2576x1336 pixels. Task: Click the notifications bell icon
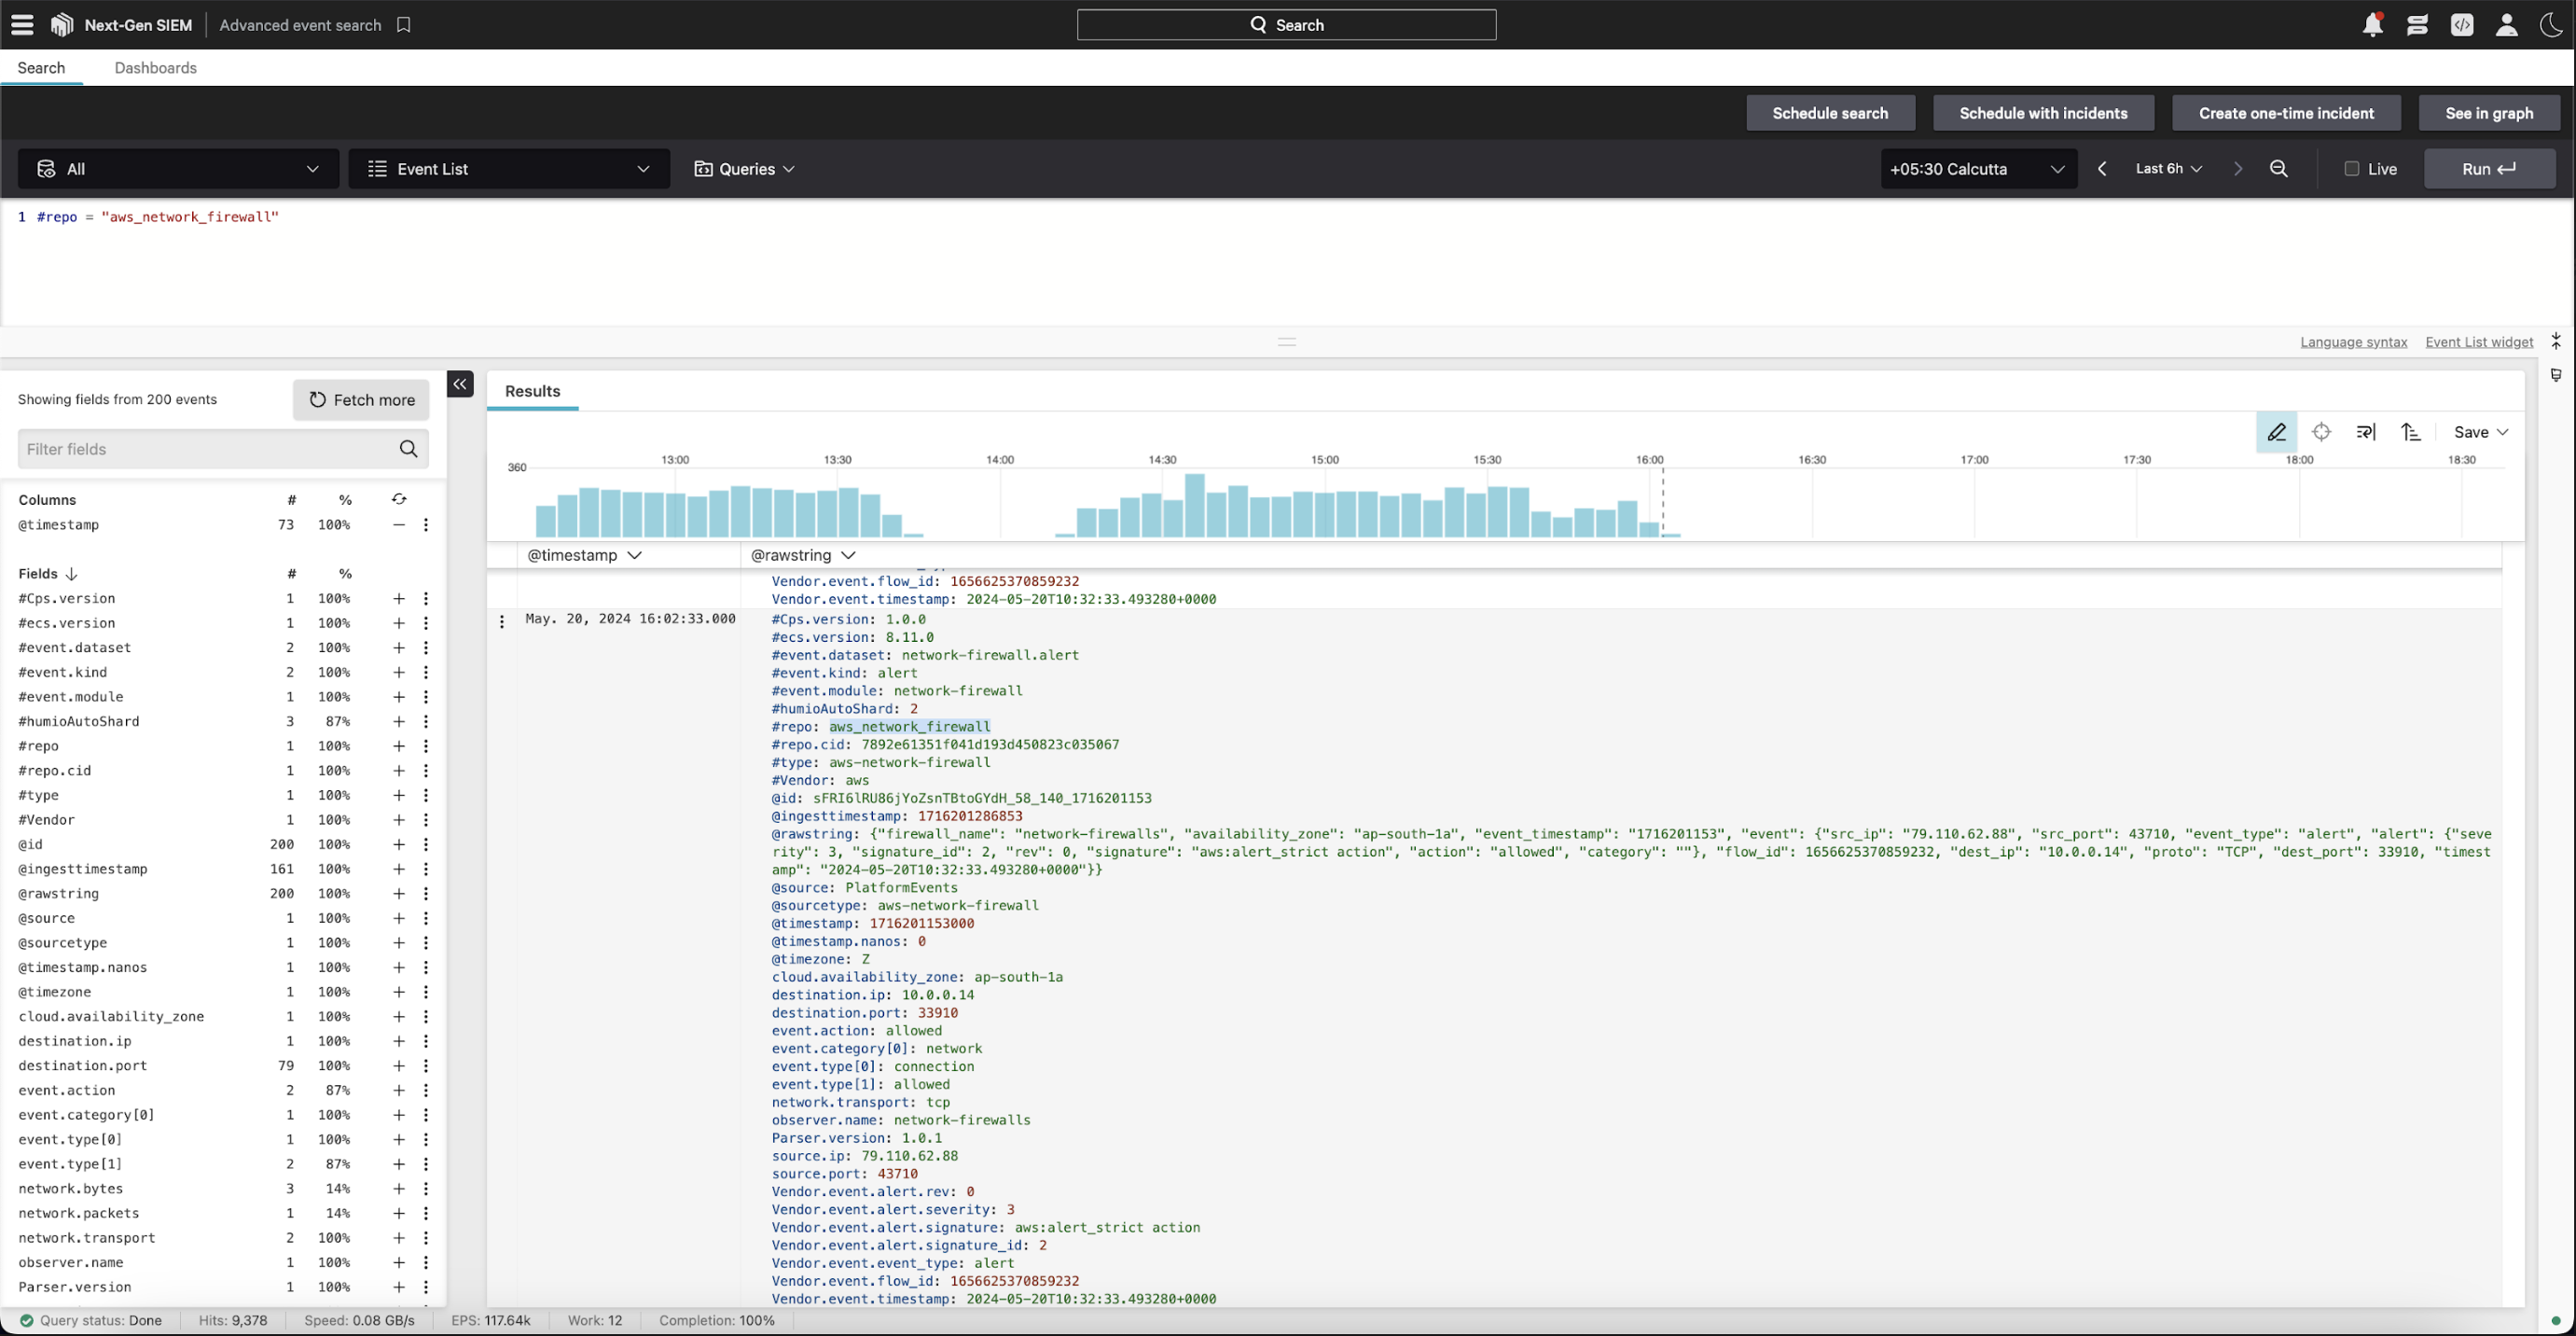2372,25
